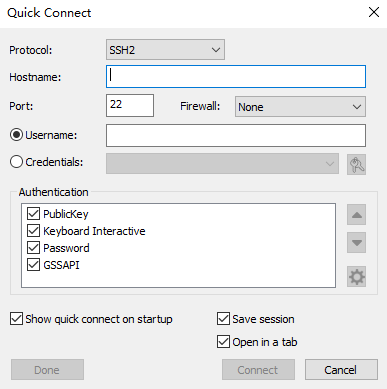387x389 pixels.
Task: Expand the Protocol SSH2 dropdown
Action: point(165,50)
